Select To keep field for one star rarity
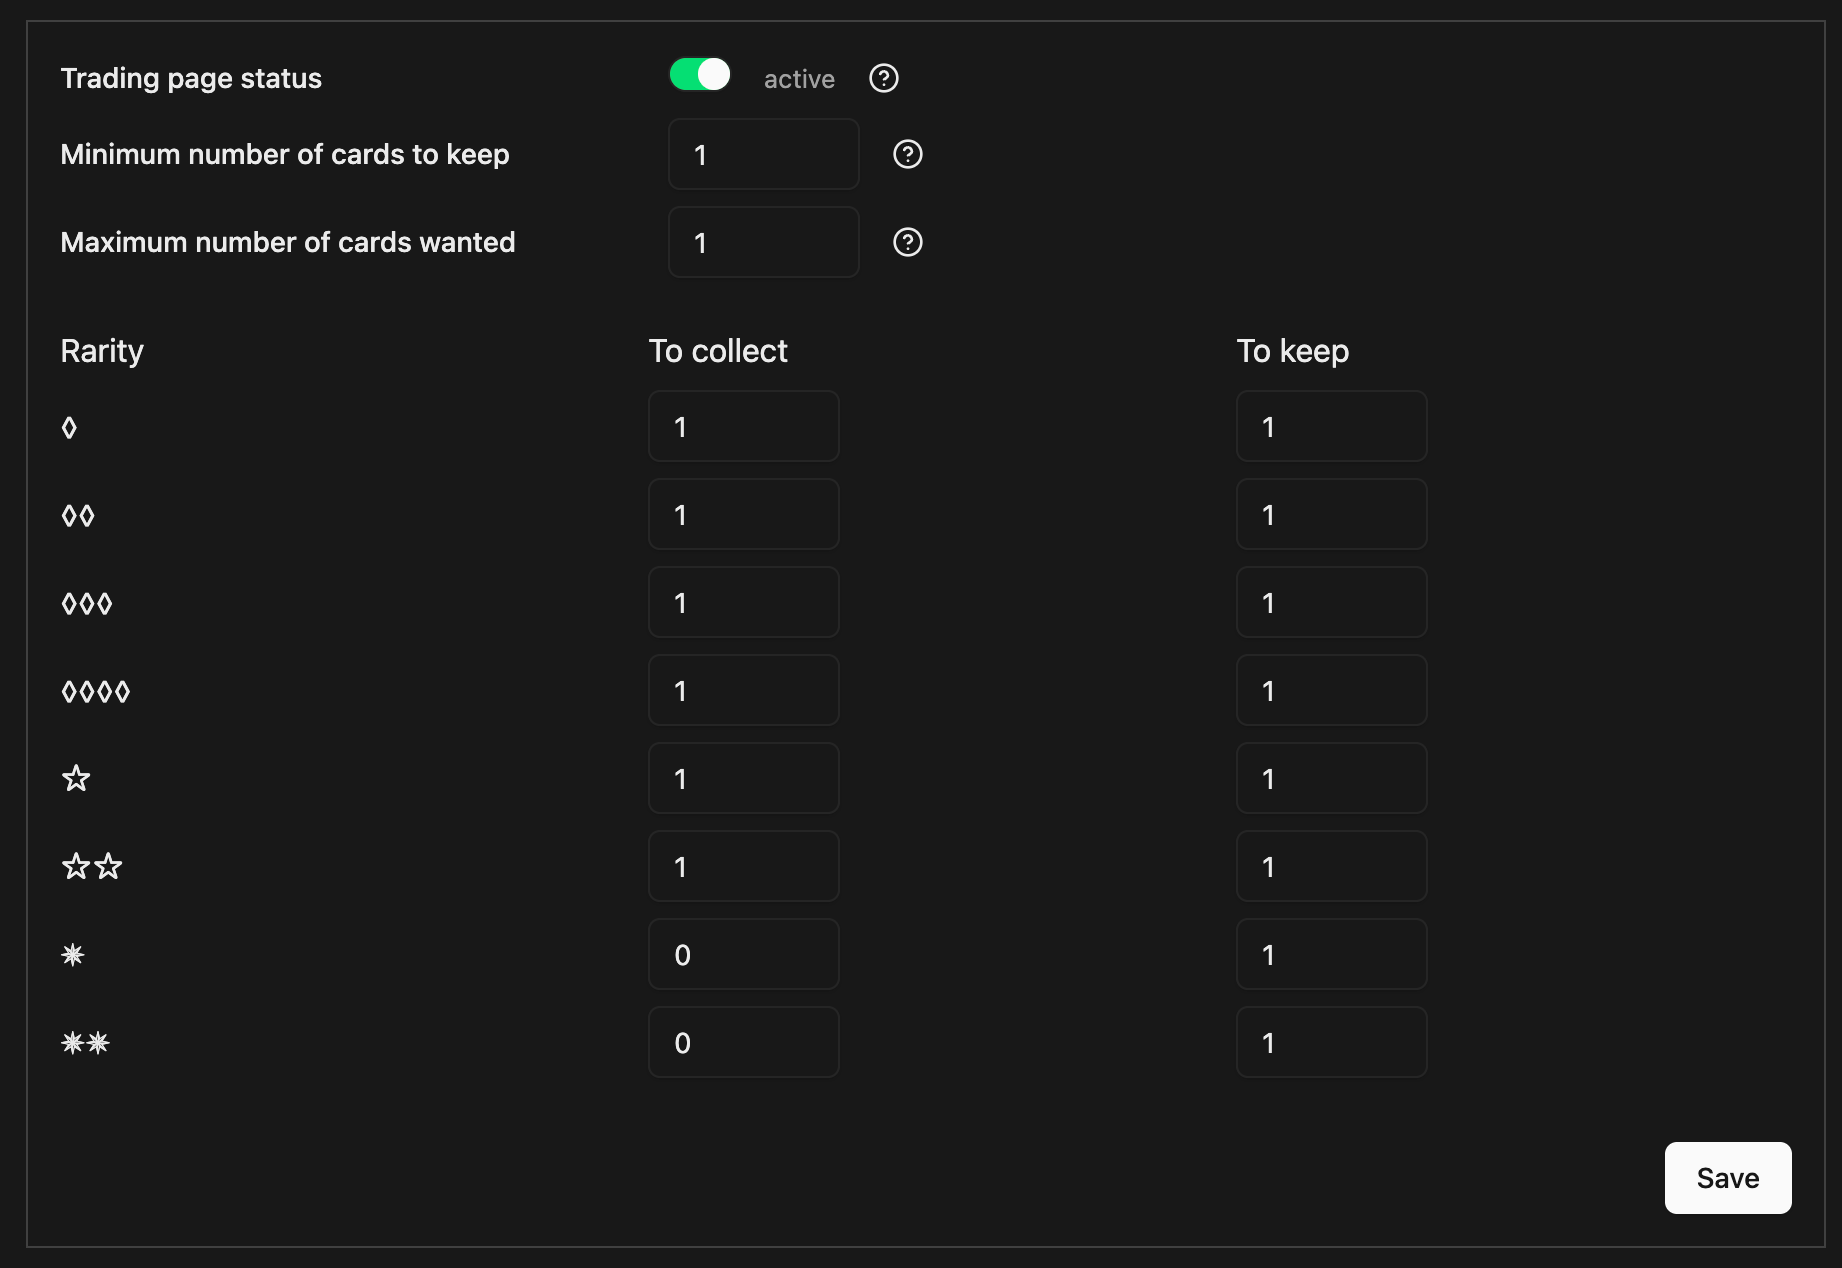The height and width of the screenshot is (1268, 1842). pos(1331,778)
